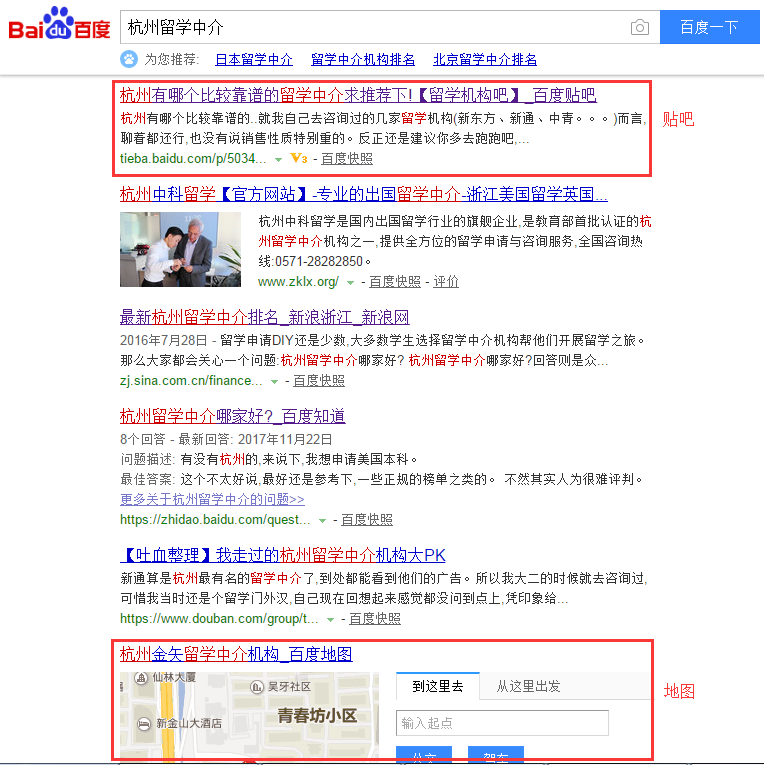Open camera image search icon
This screenshot has height=765, width=764.
click(x=640, y=27)
